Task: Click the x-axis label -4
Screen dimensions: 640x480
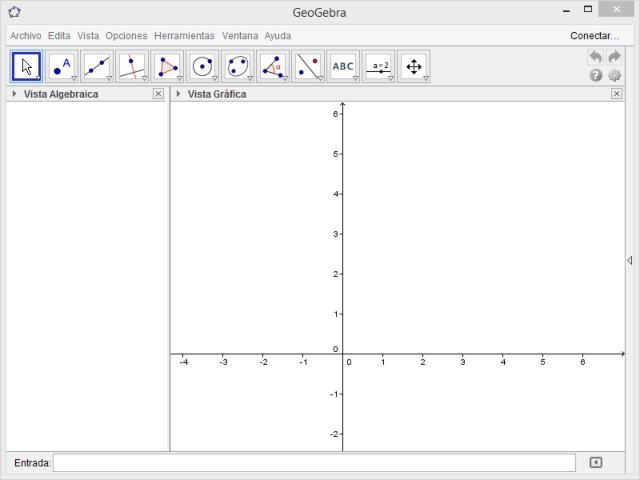Action: pos(184,362)
